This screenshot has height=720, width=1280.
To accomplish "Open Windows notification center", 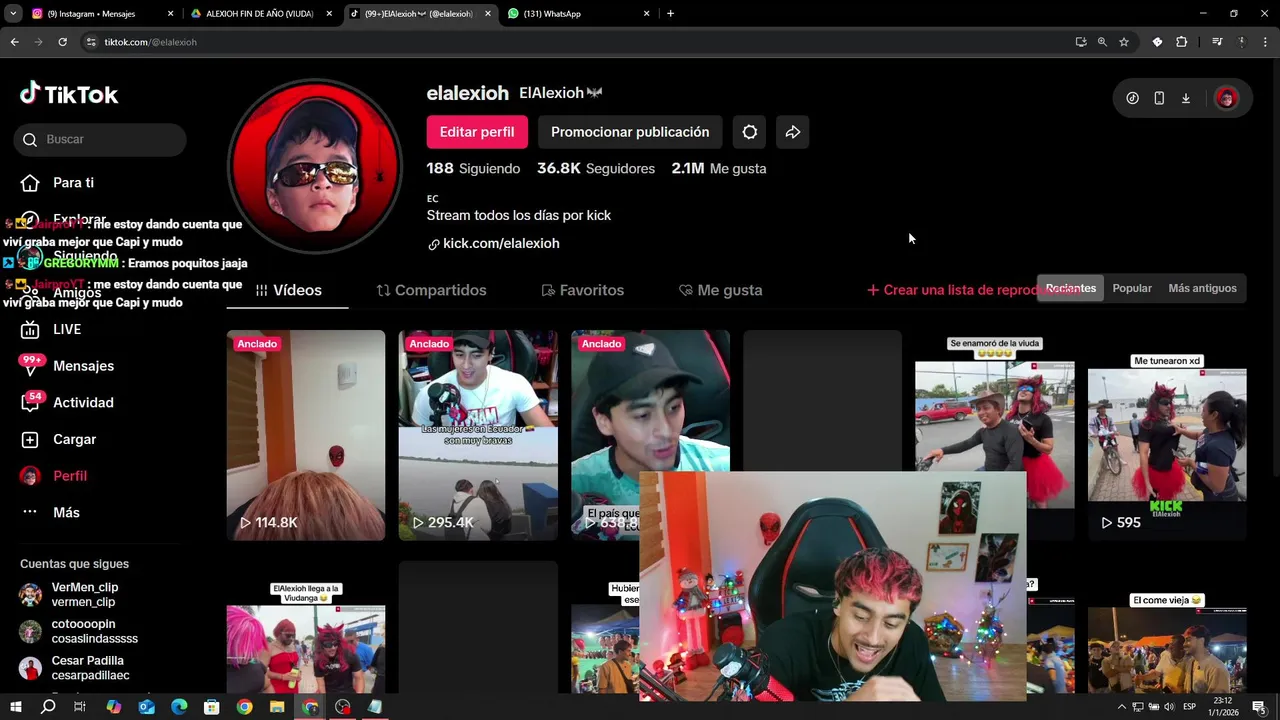I will [1259, 707].
